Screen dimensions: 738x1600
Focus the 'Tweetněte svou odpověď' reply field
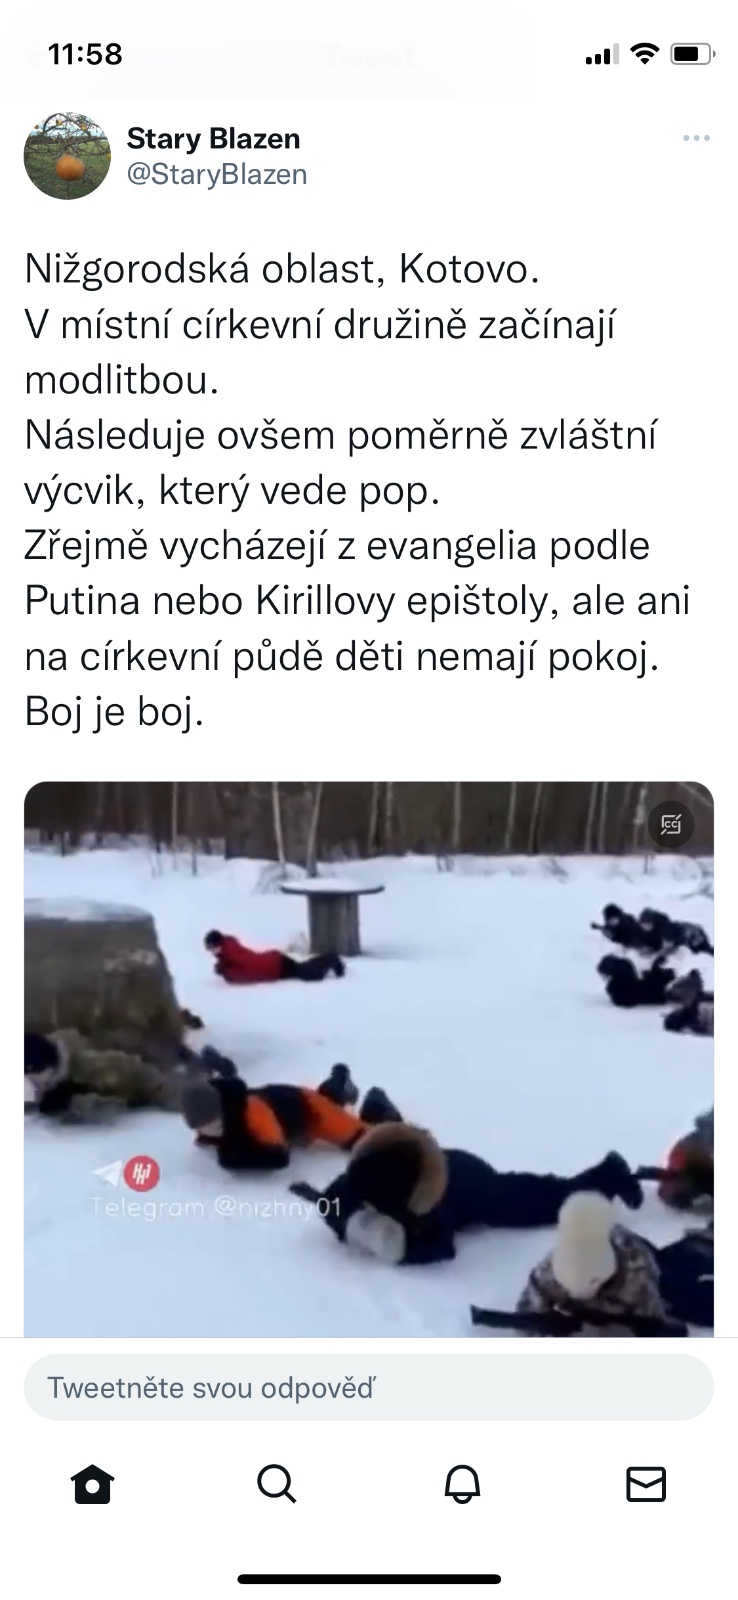pos(369,1388)
